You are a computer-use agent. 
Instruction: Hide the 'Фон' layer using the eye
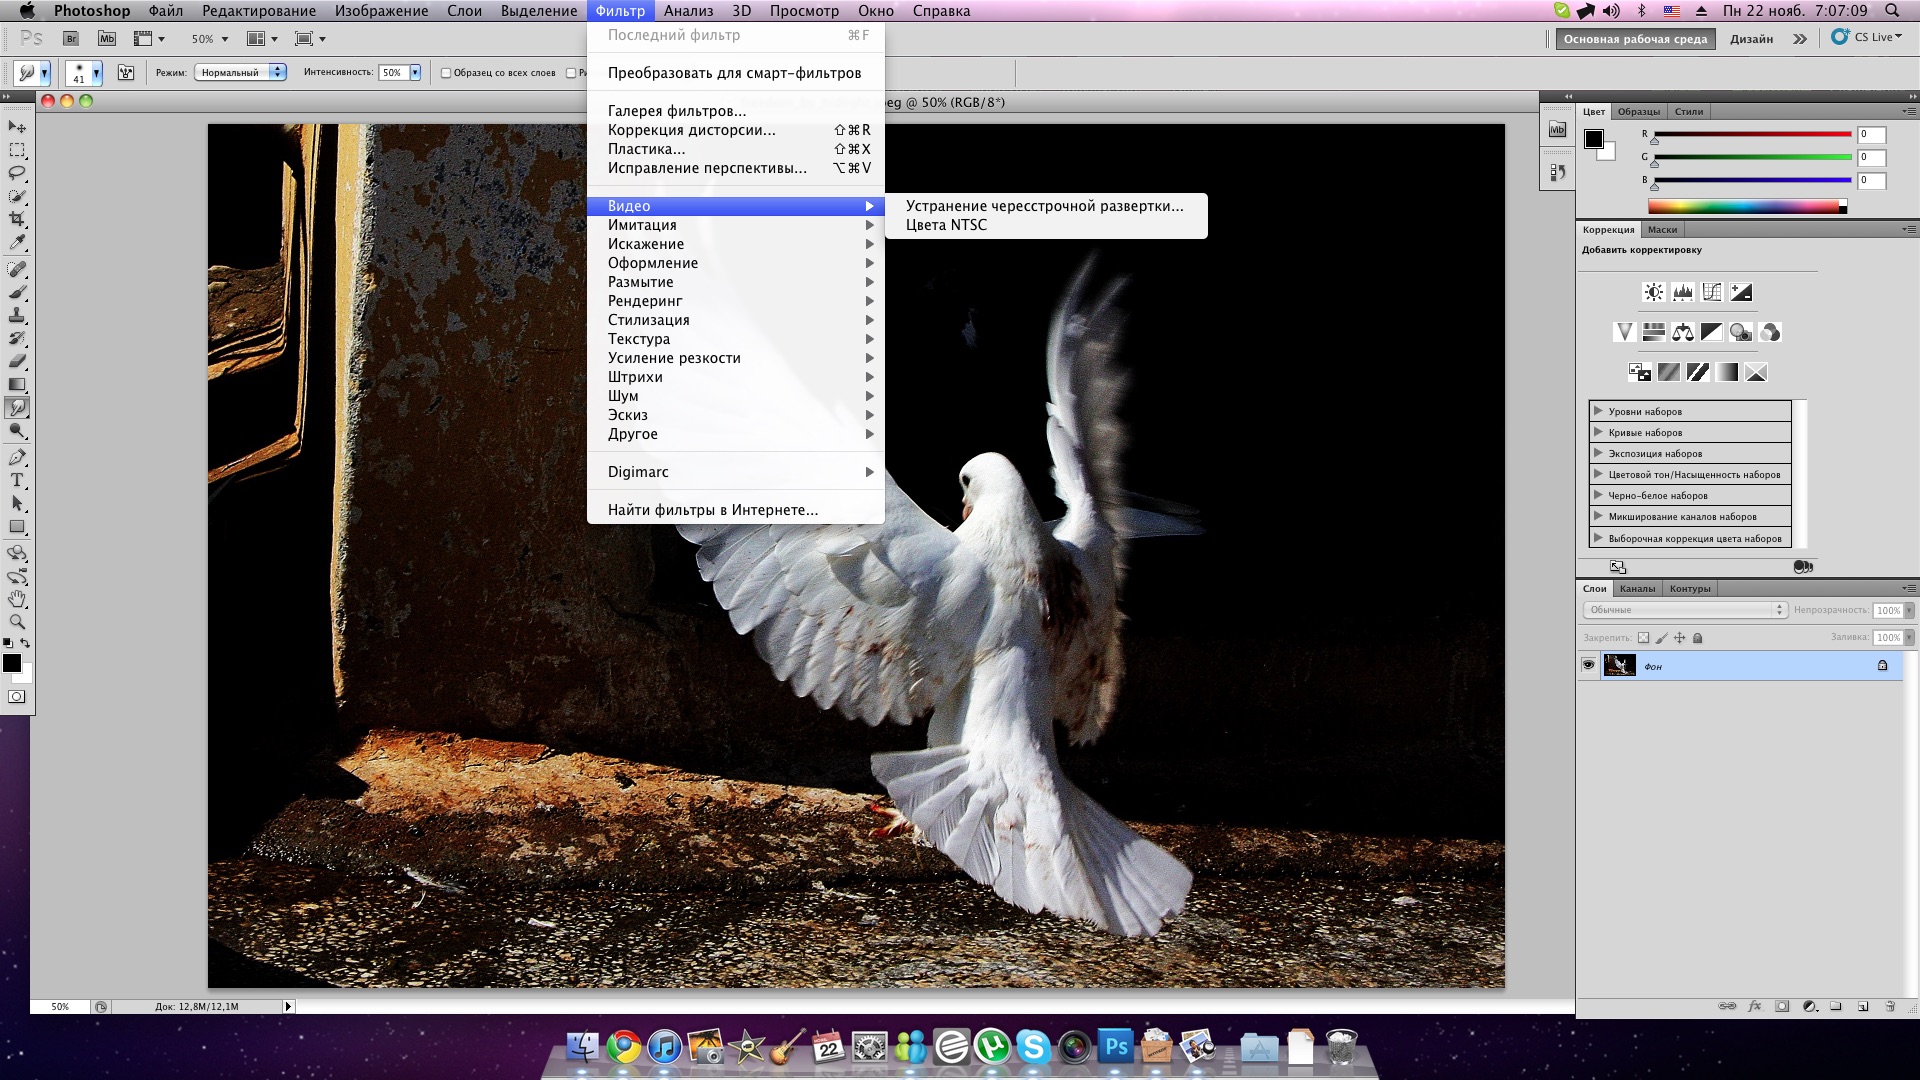[x=1588, y=665]
